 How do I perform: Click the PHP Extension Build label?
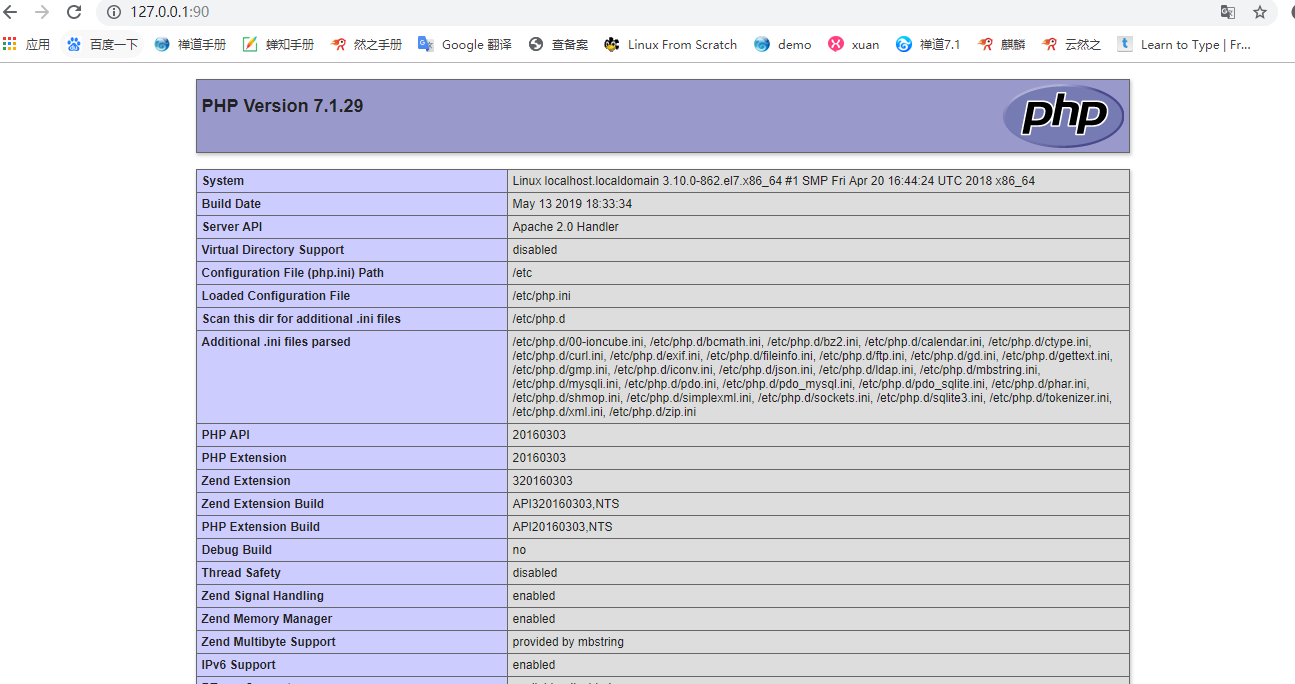click(261, 527)
